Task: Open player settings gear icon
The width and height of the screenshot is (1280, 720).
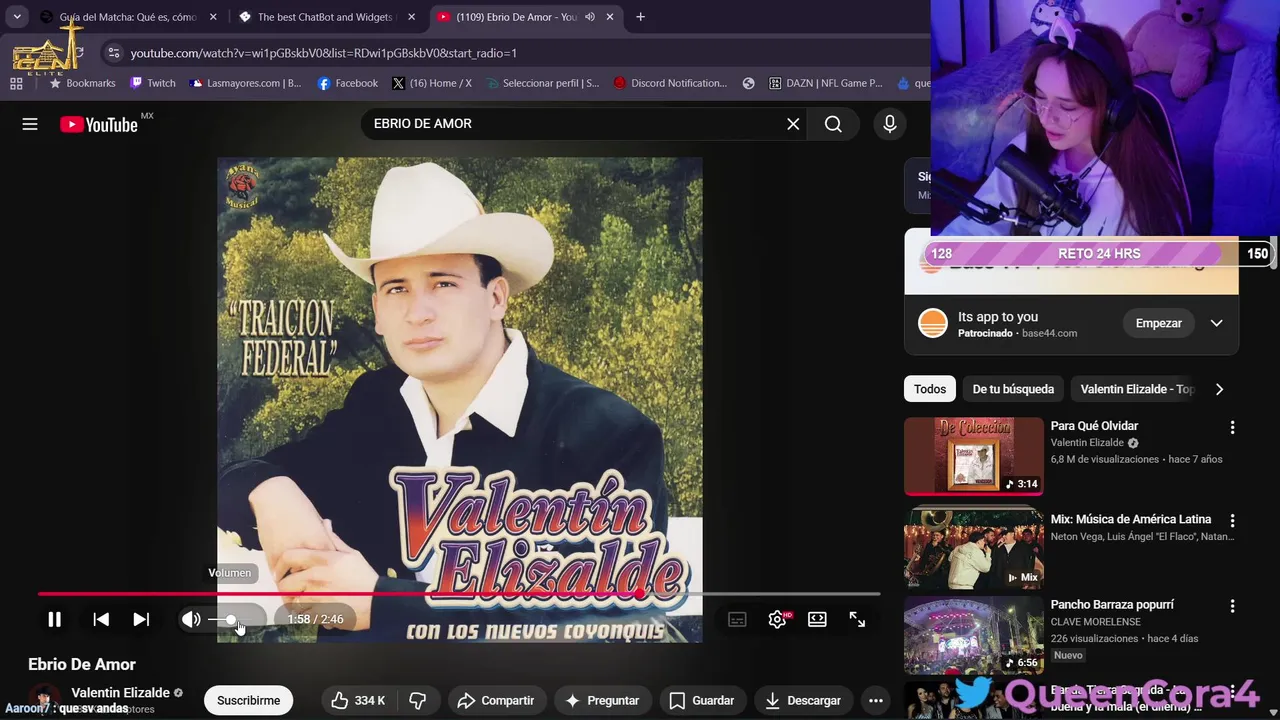Action: 777,619
